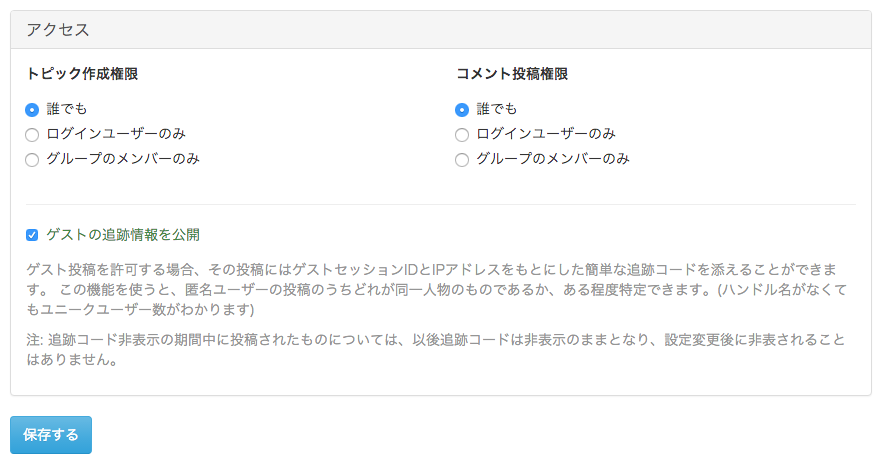Viewport: 882px width, 465px height.
Task: Click 誰でも label text under コメント投稿権限
Action: click(x=497, y=109)
